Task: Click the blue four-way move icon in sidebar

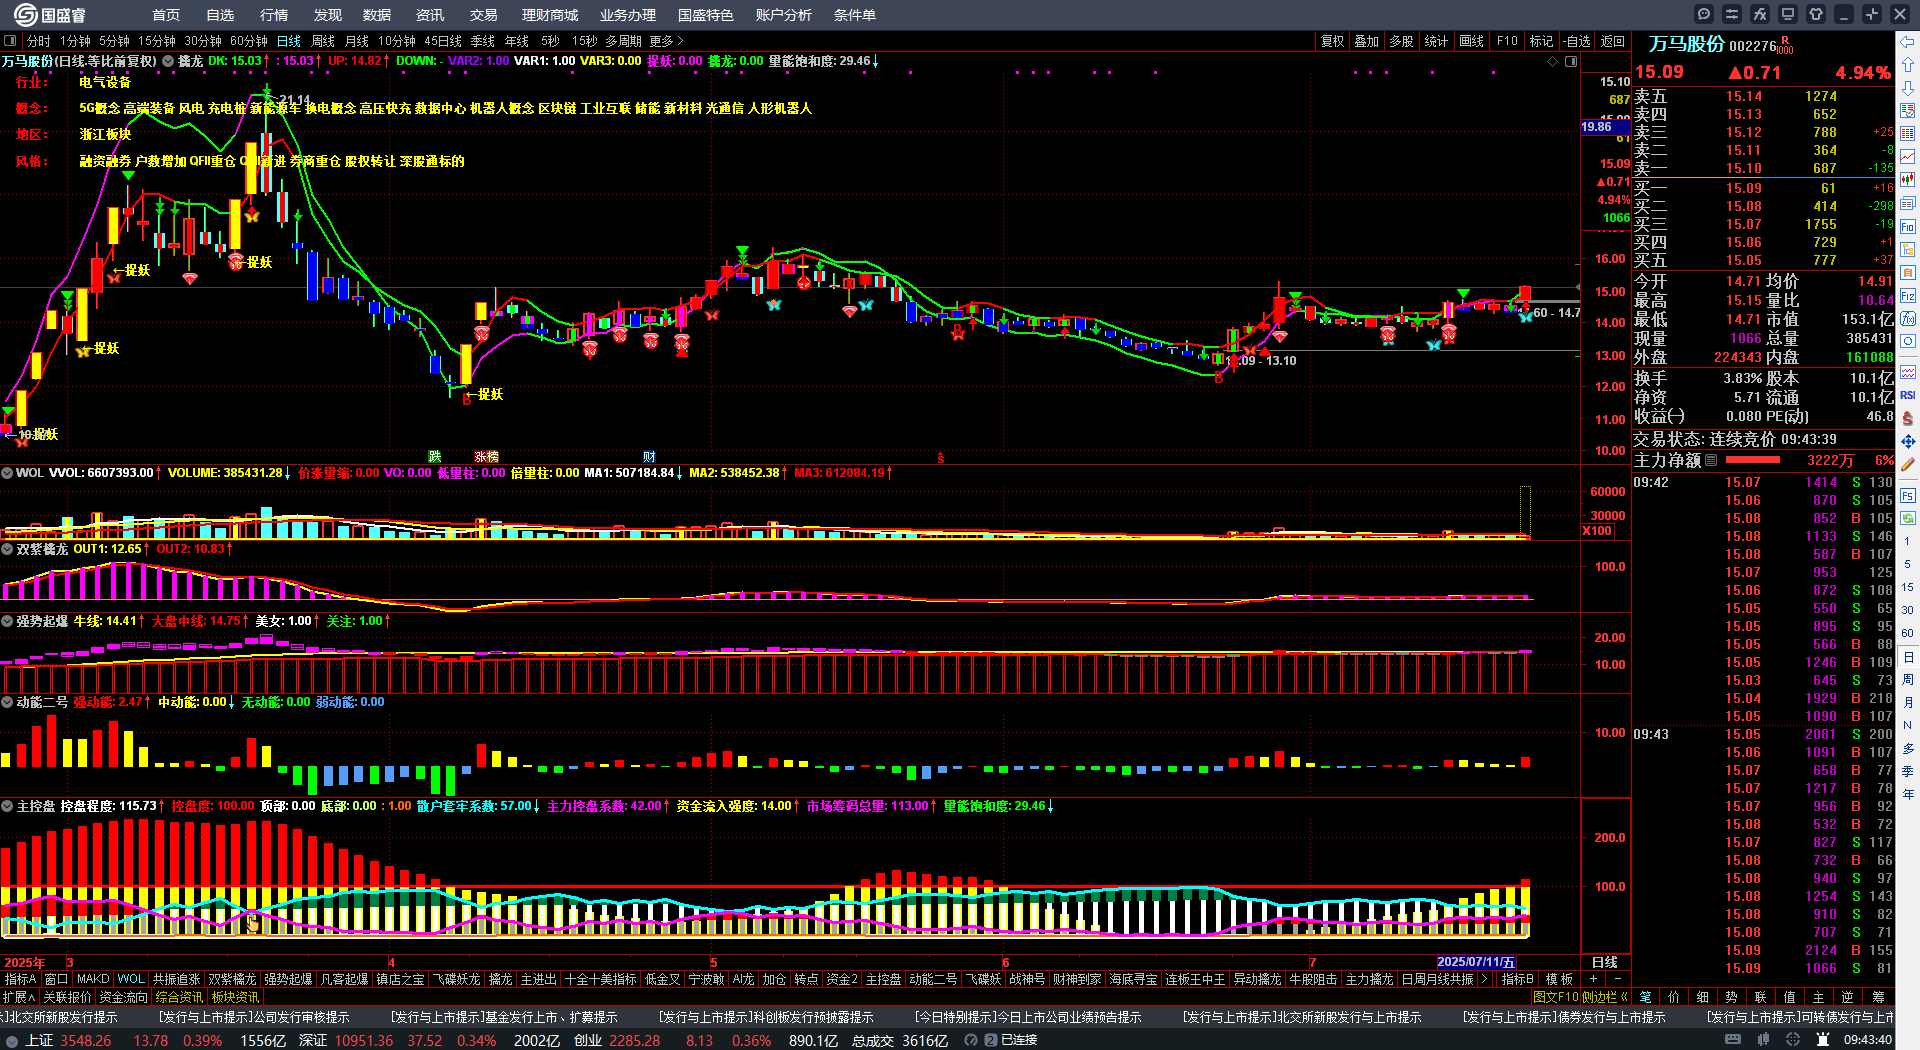Action: click(1908, 441)
